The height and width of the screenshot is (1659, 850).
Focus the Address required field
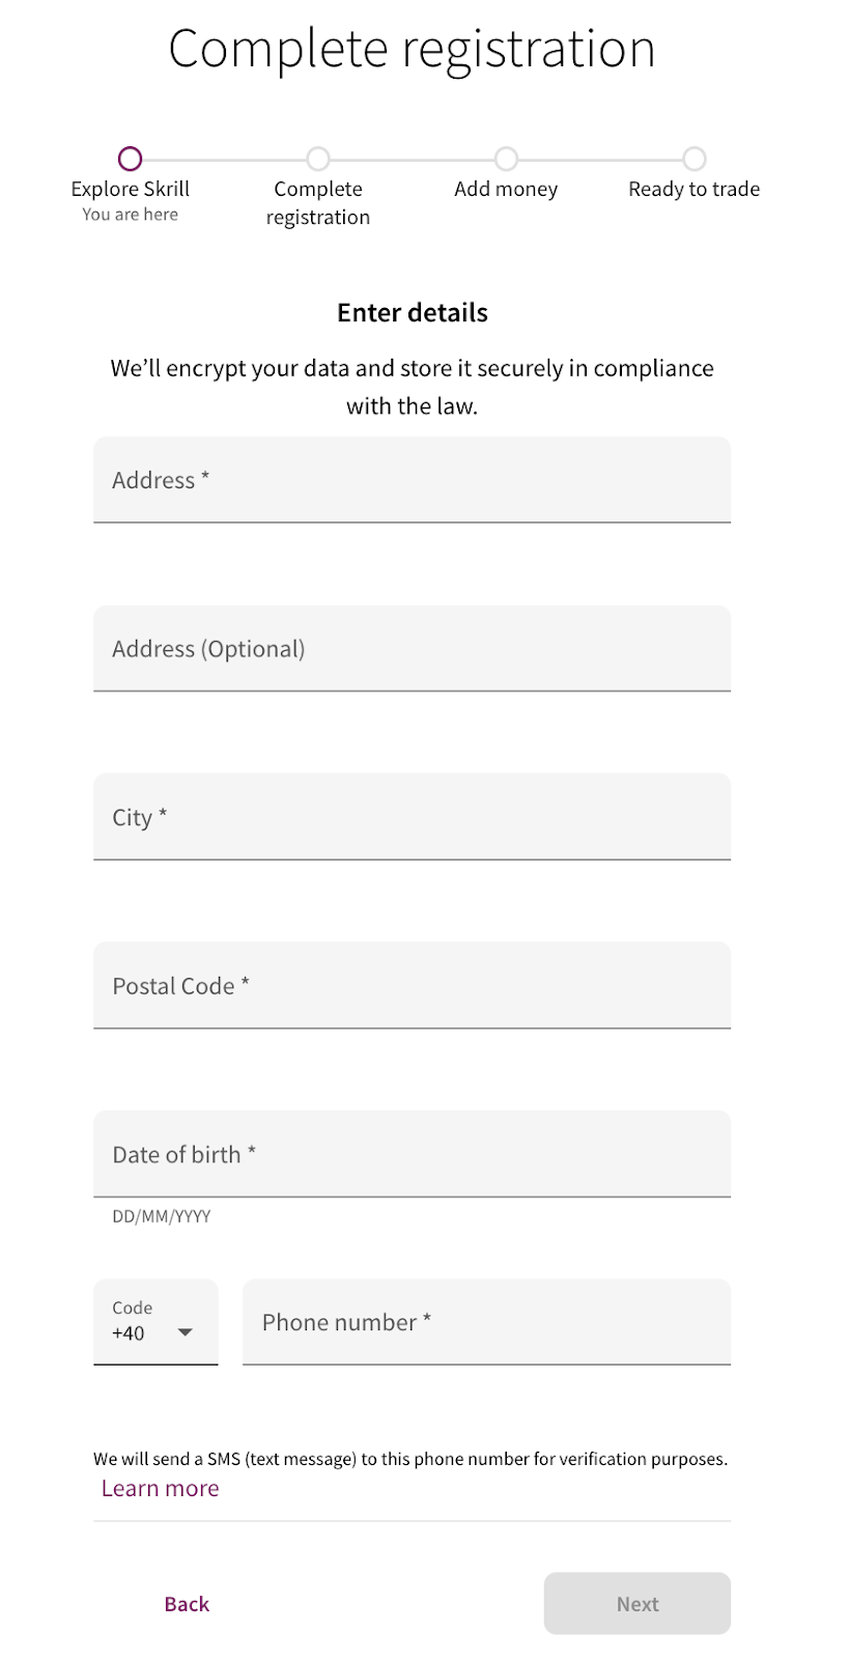(x=412, y=480)
